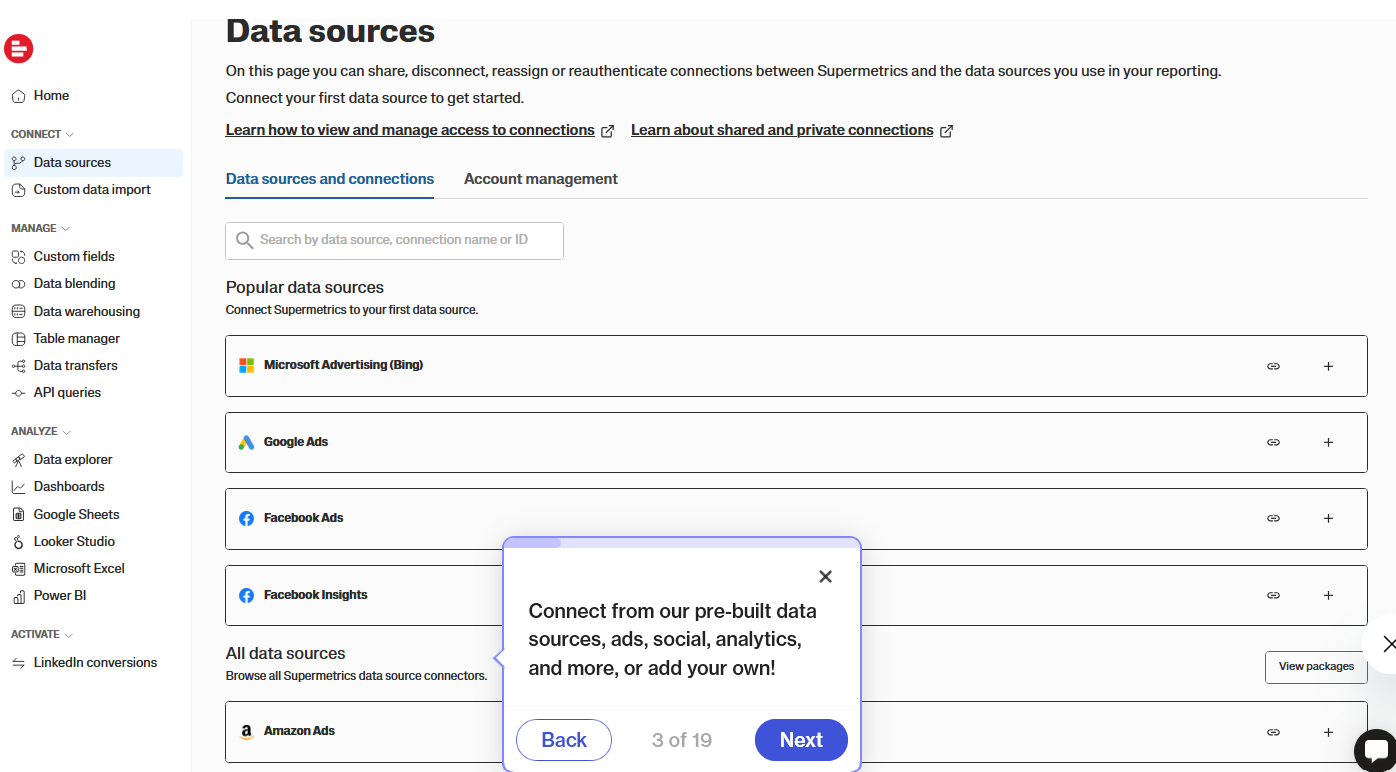This screenshot has height=772, width=1396.
Task: Click the Amazon Ads logo
Action: 246,732
